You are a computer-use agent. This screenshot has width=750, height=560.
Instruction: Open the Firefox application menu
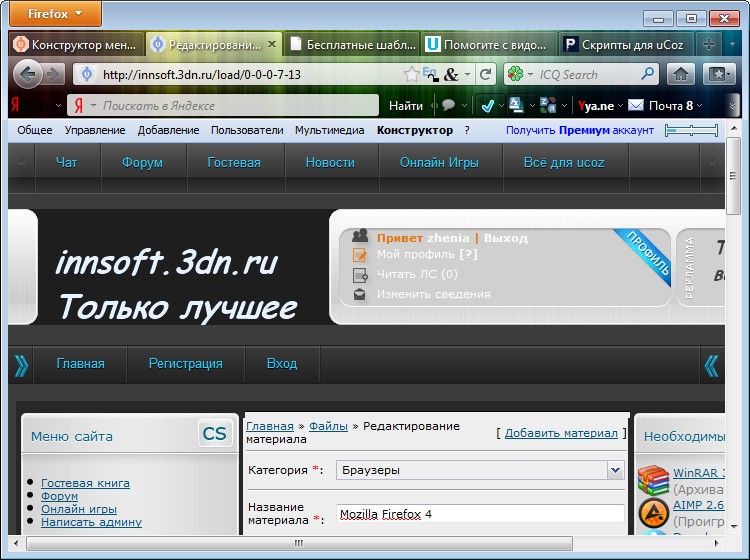[55, 13]
